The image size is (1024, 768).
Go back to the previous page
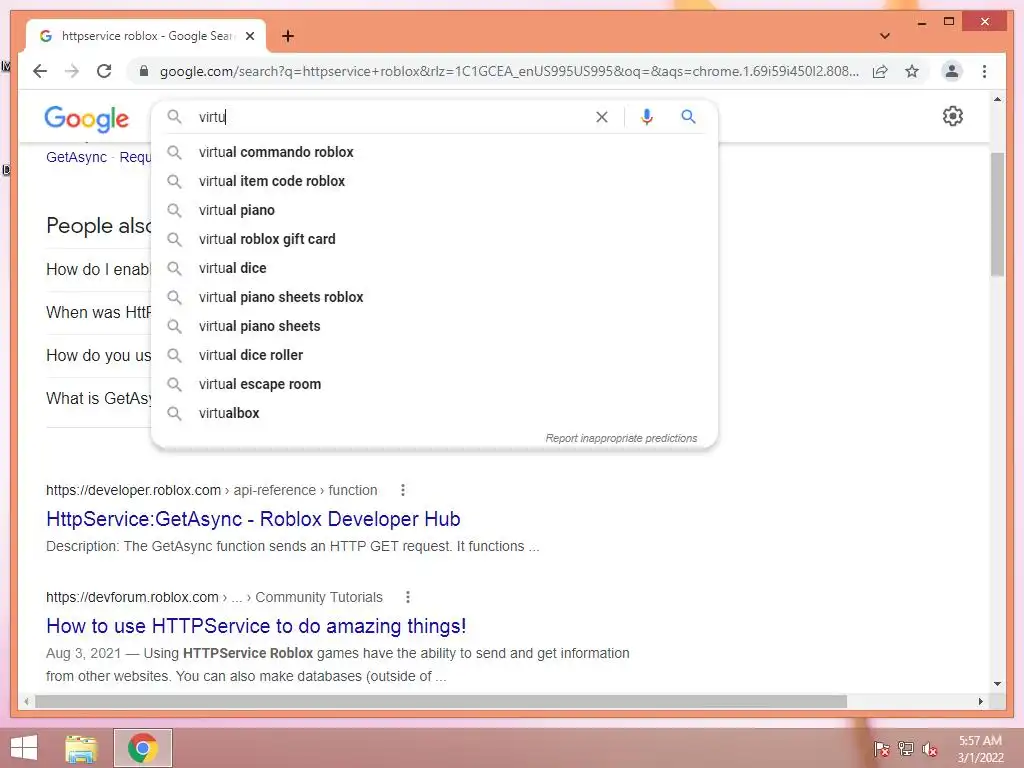tap(40, 71)
